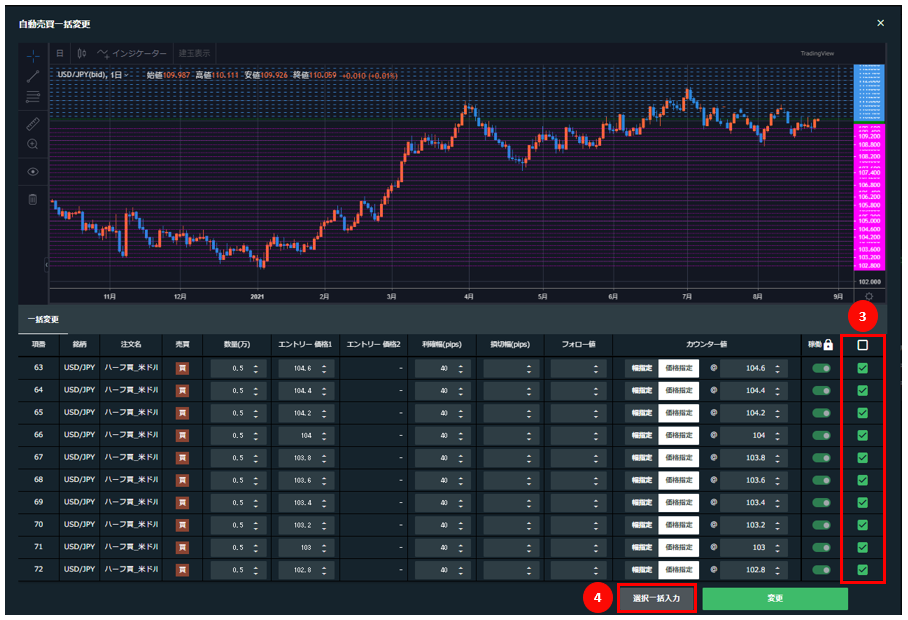Click the 買 badge in row 65
This screenshot has width=908, height=620.
click(182, 413)
